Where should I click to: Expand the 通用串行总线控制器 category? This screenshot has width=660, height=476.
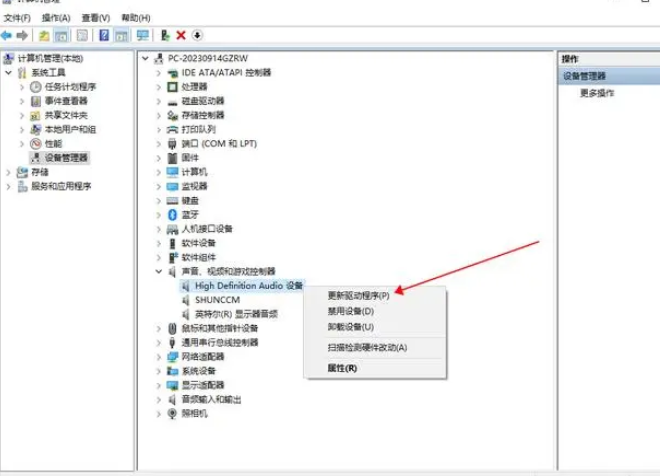(159, 343)
